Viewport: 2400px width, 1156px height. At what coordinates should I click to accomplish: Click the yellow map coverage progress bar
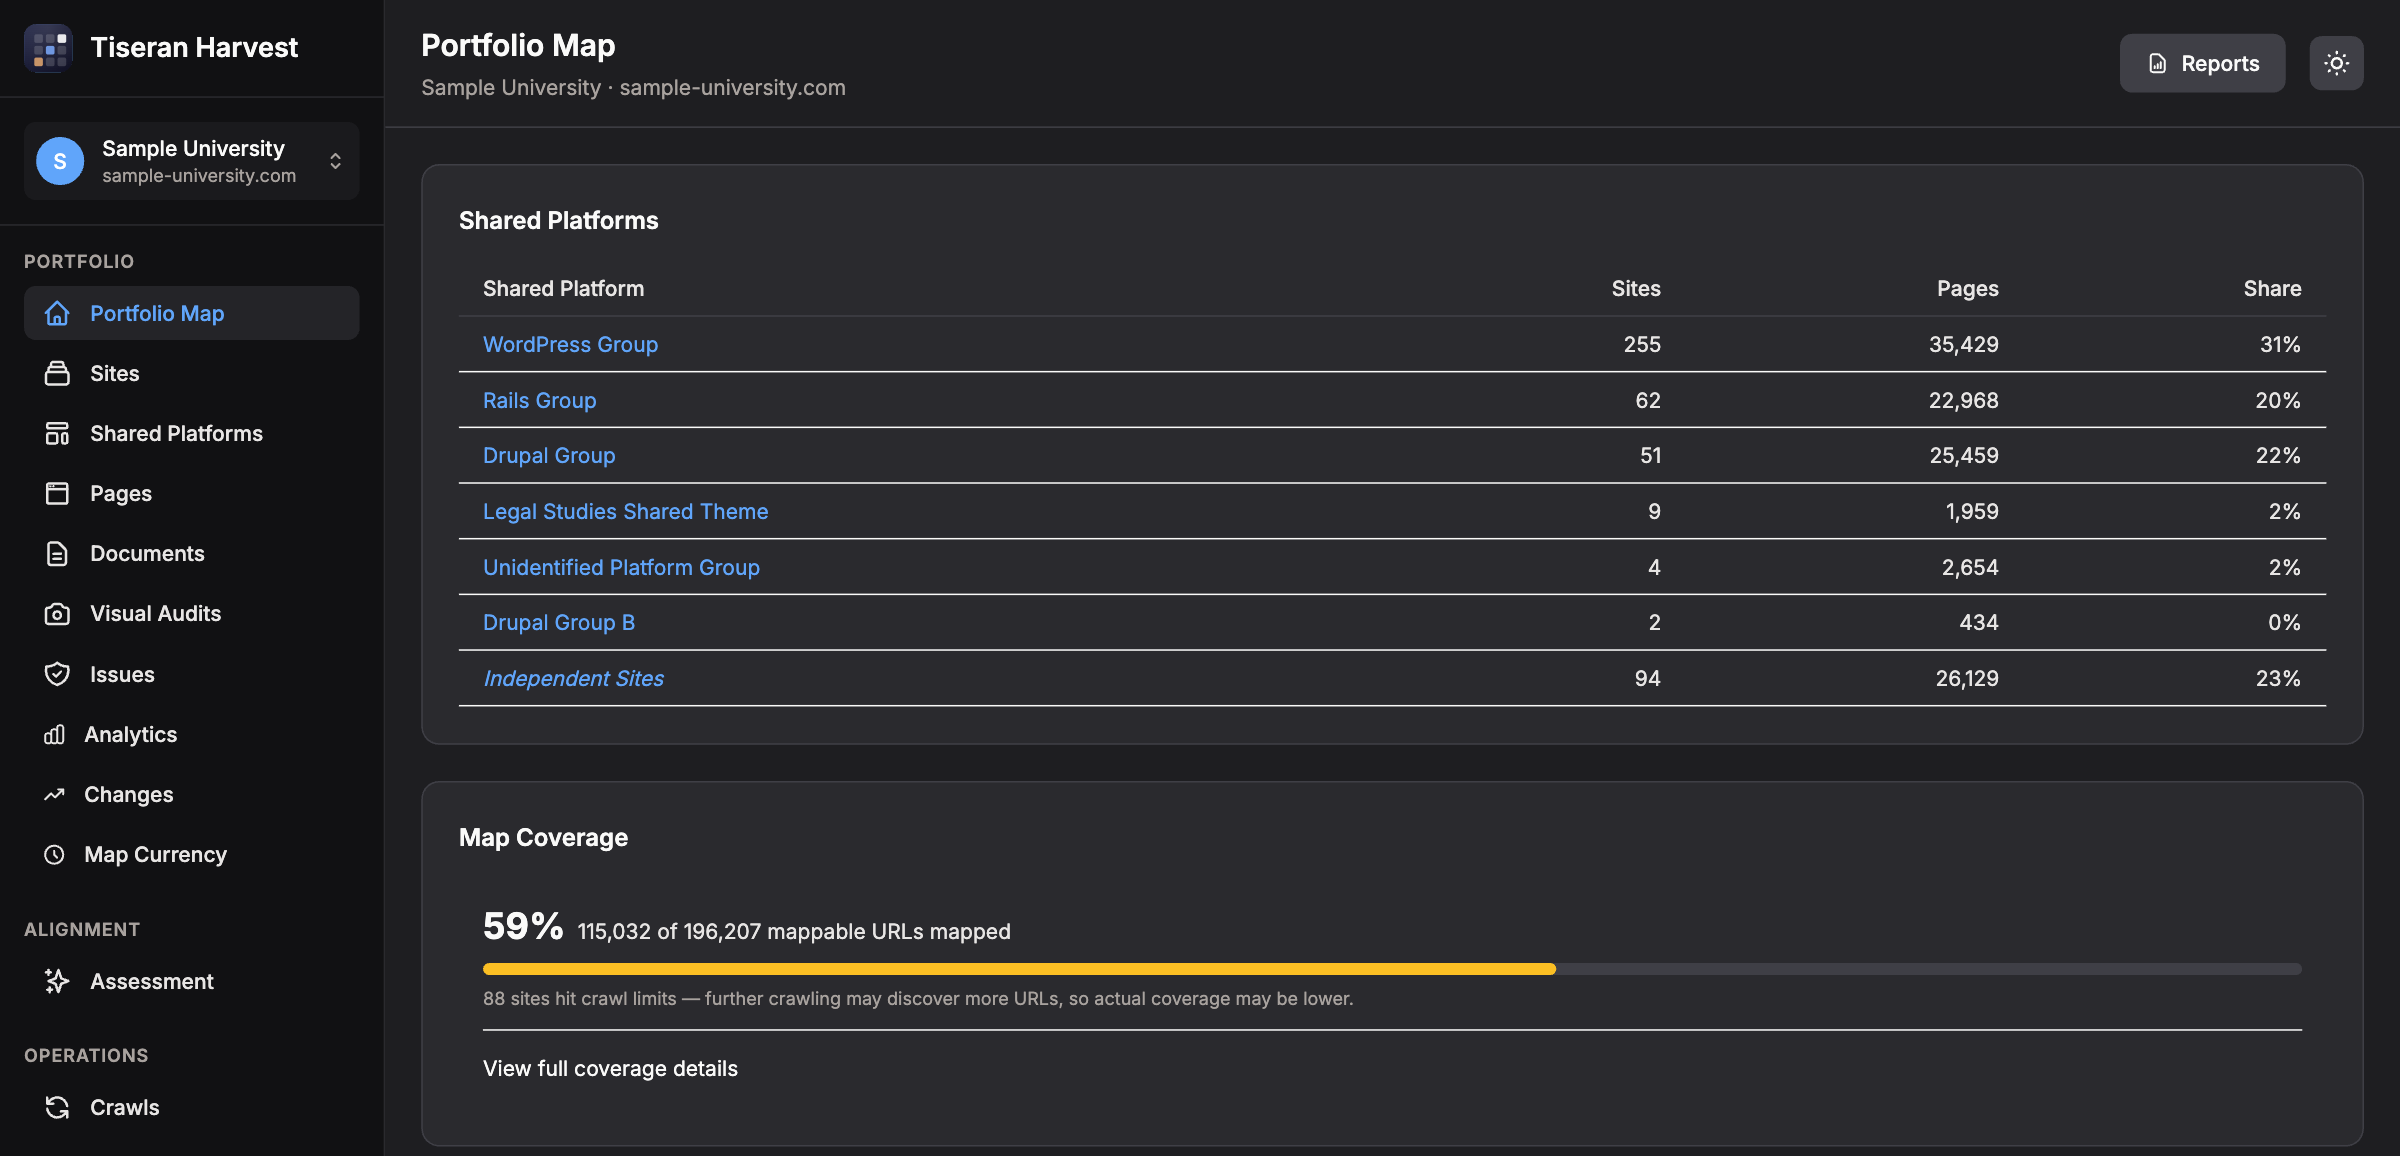coord(1019,969)
